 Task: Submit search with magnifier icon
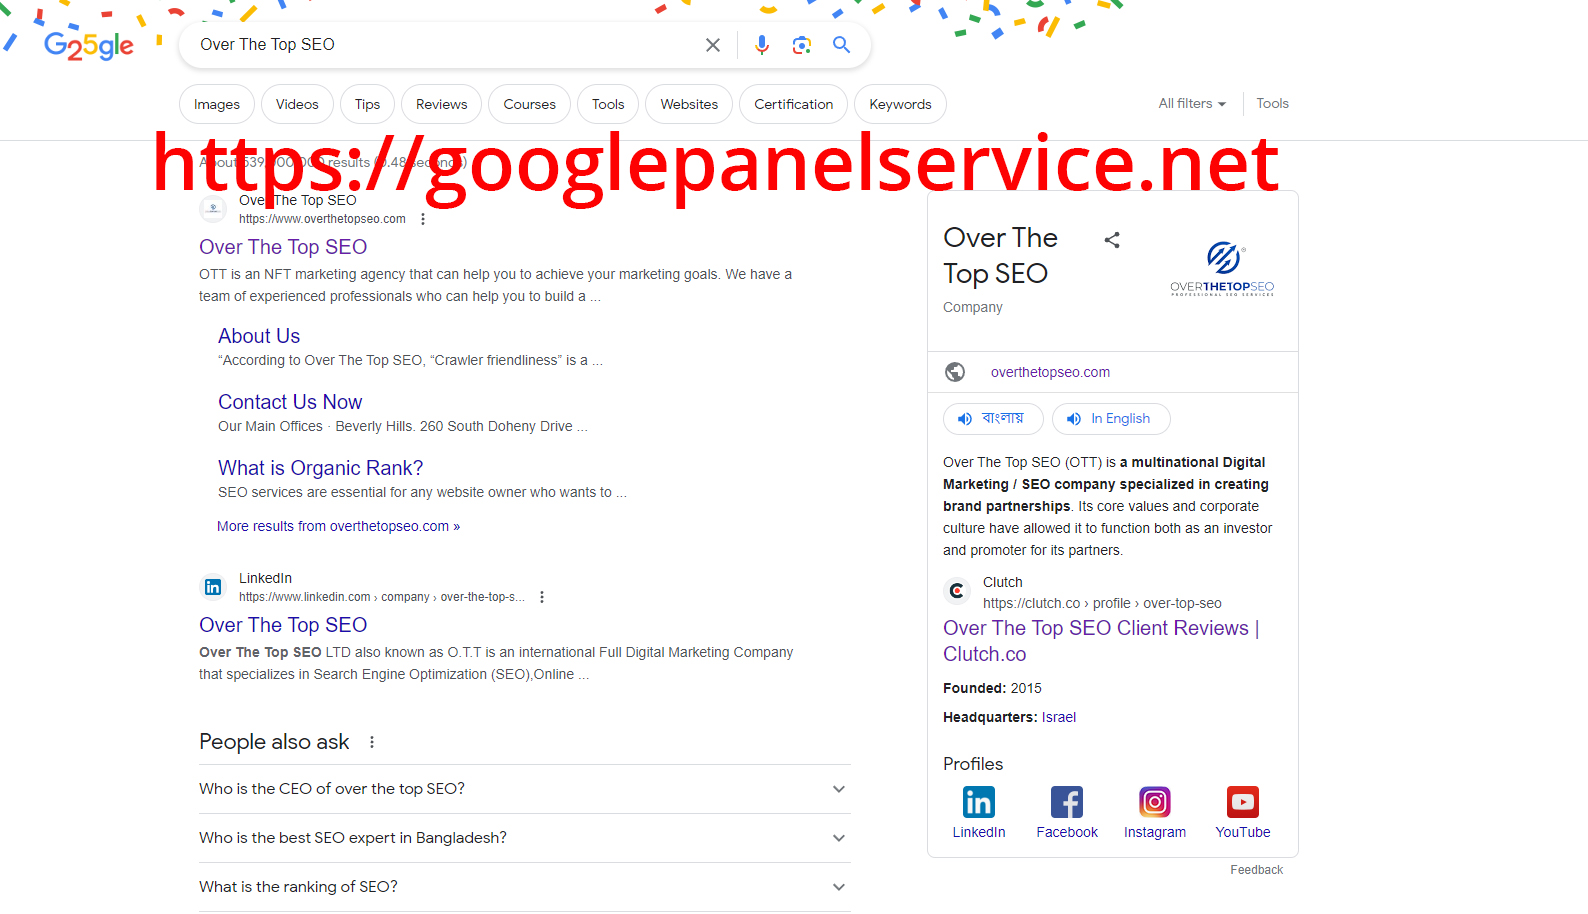point(842,45)
